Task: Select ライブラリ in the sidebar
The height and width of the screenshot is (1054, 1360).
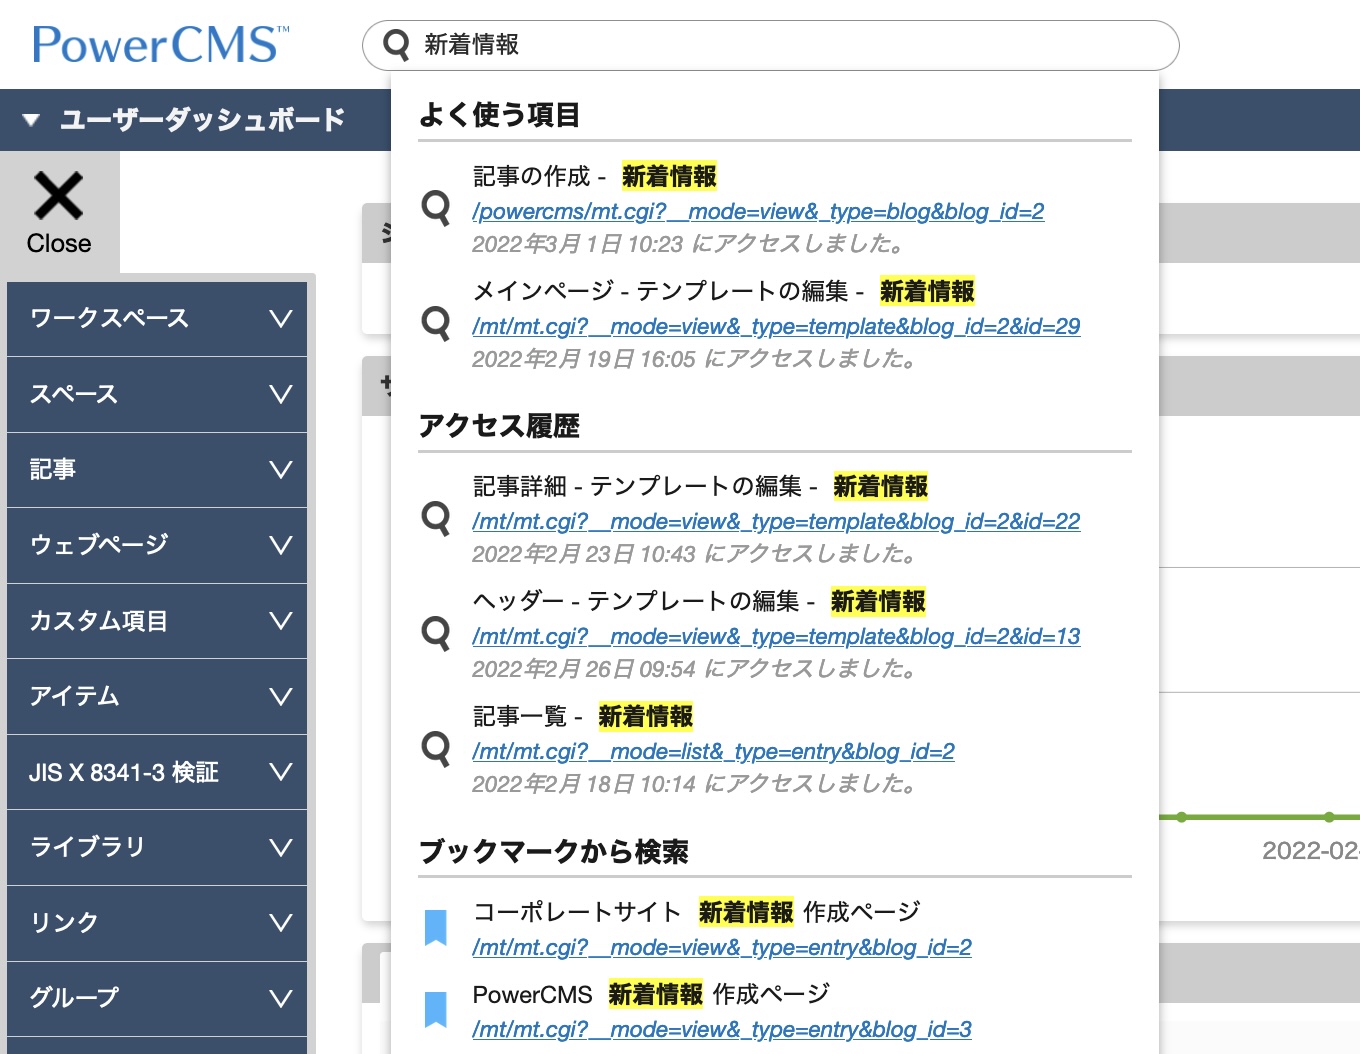Action: pos(157,848)
